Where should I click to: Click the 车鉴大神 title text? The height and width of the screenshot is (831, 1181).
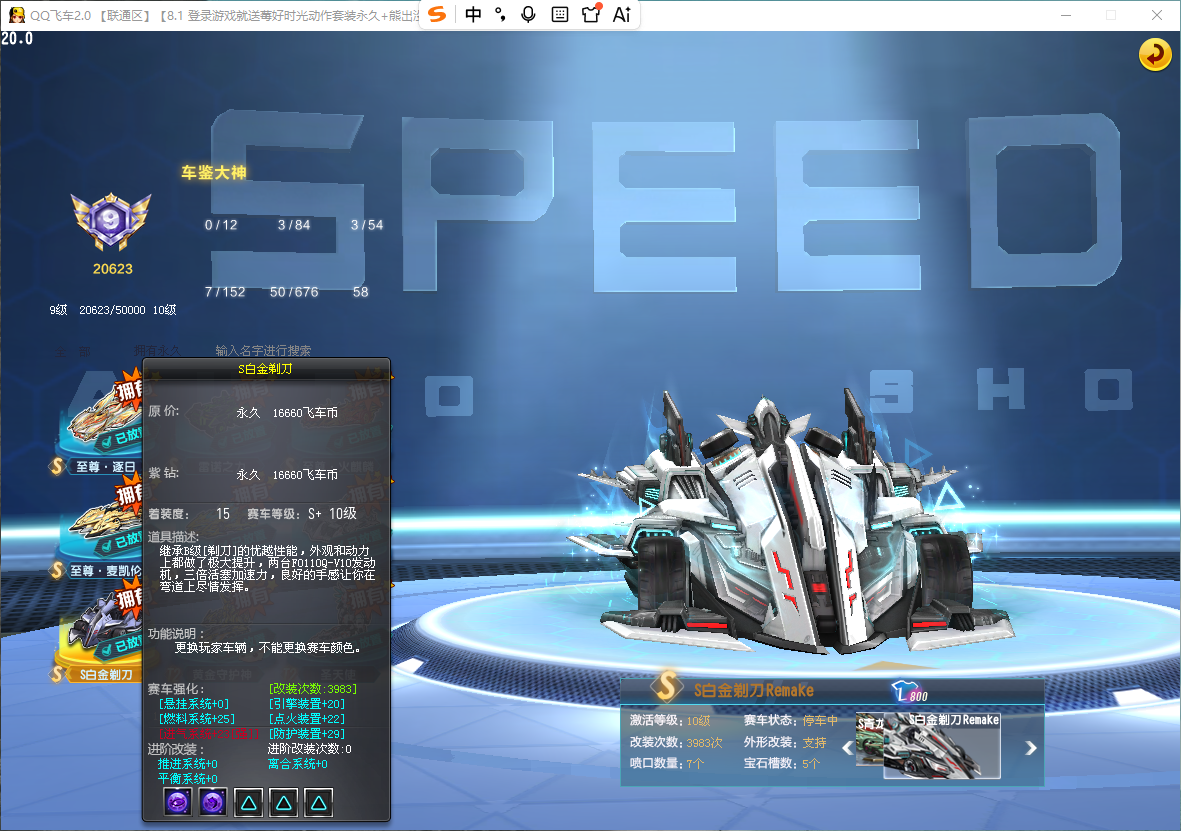[x=214, y=173]
